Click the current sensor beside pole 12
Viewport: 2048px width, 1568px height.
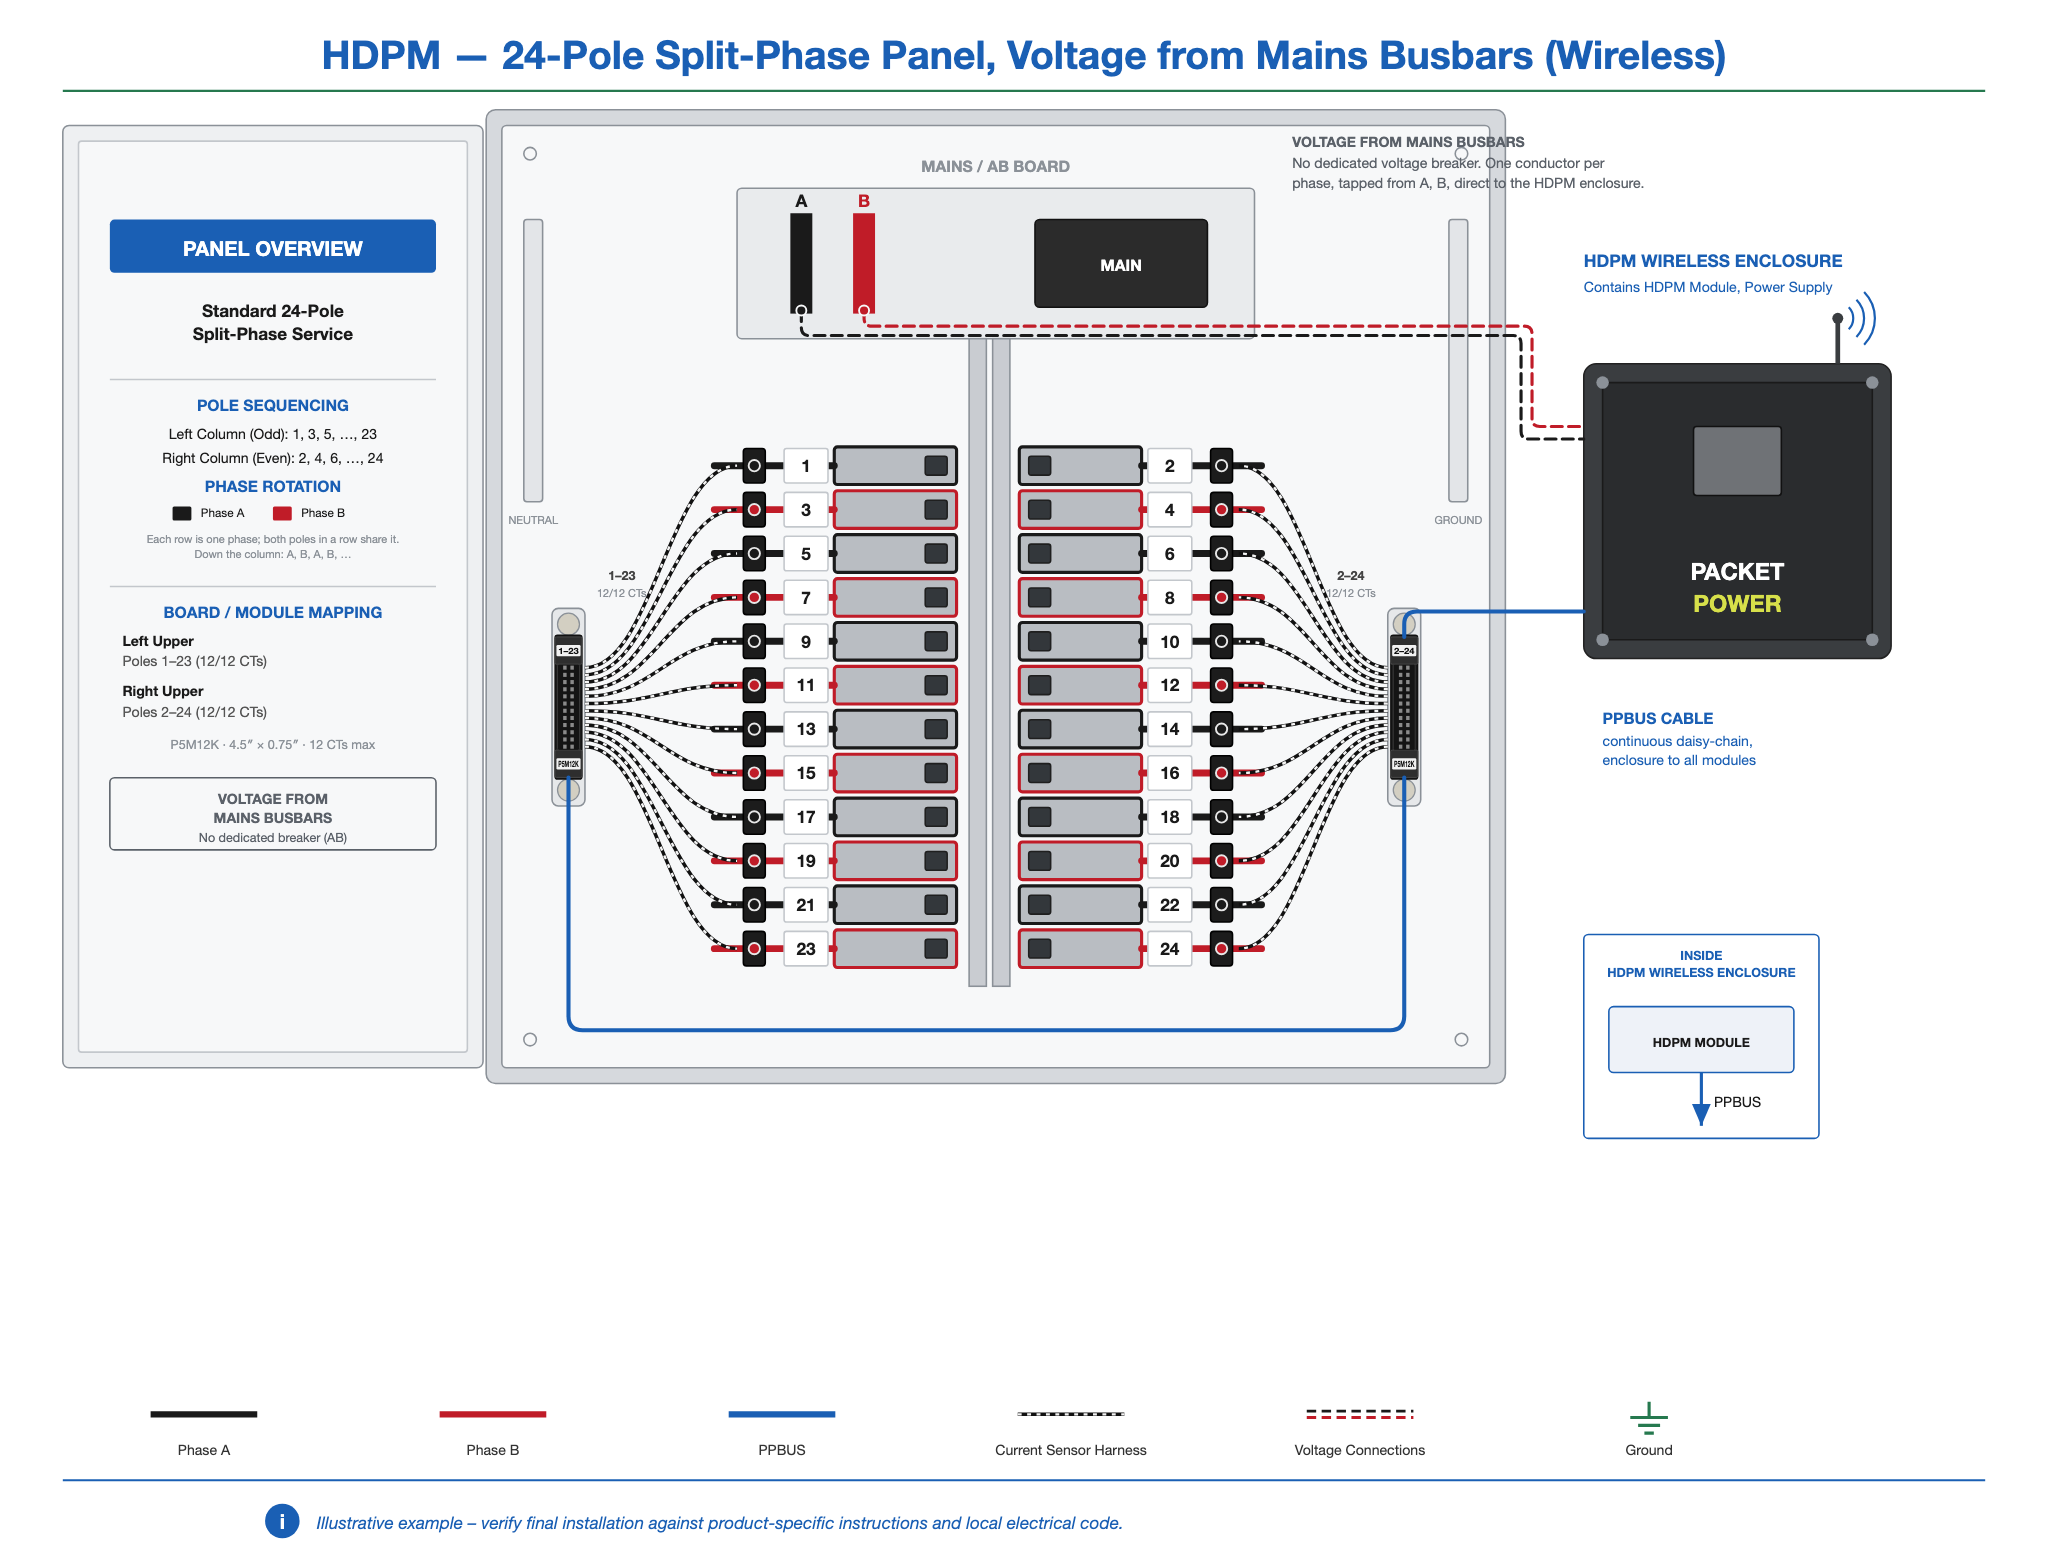click(x=1221, y=685)
